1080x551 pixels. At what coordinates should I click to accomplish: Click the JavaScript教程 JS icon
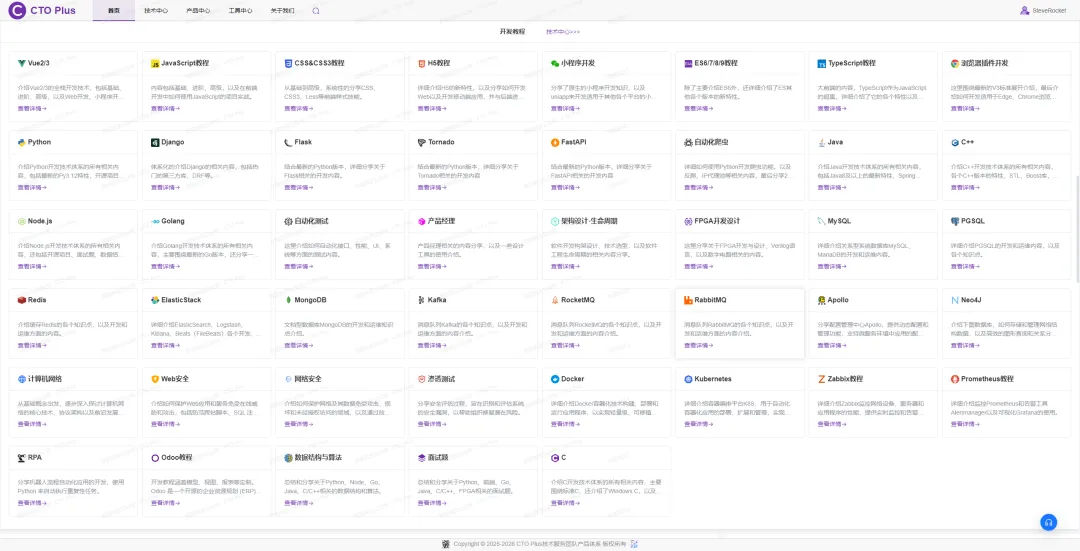[x=155, y=63]
